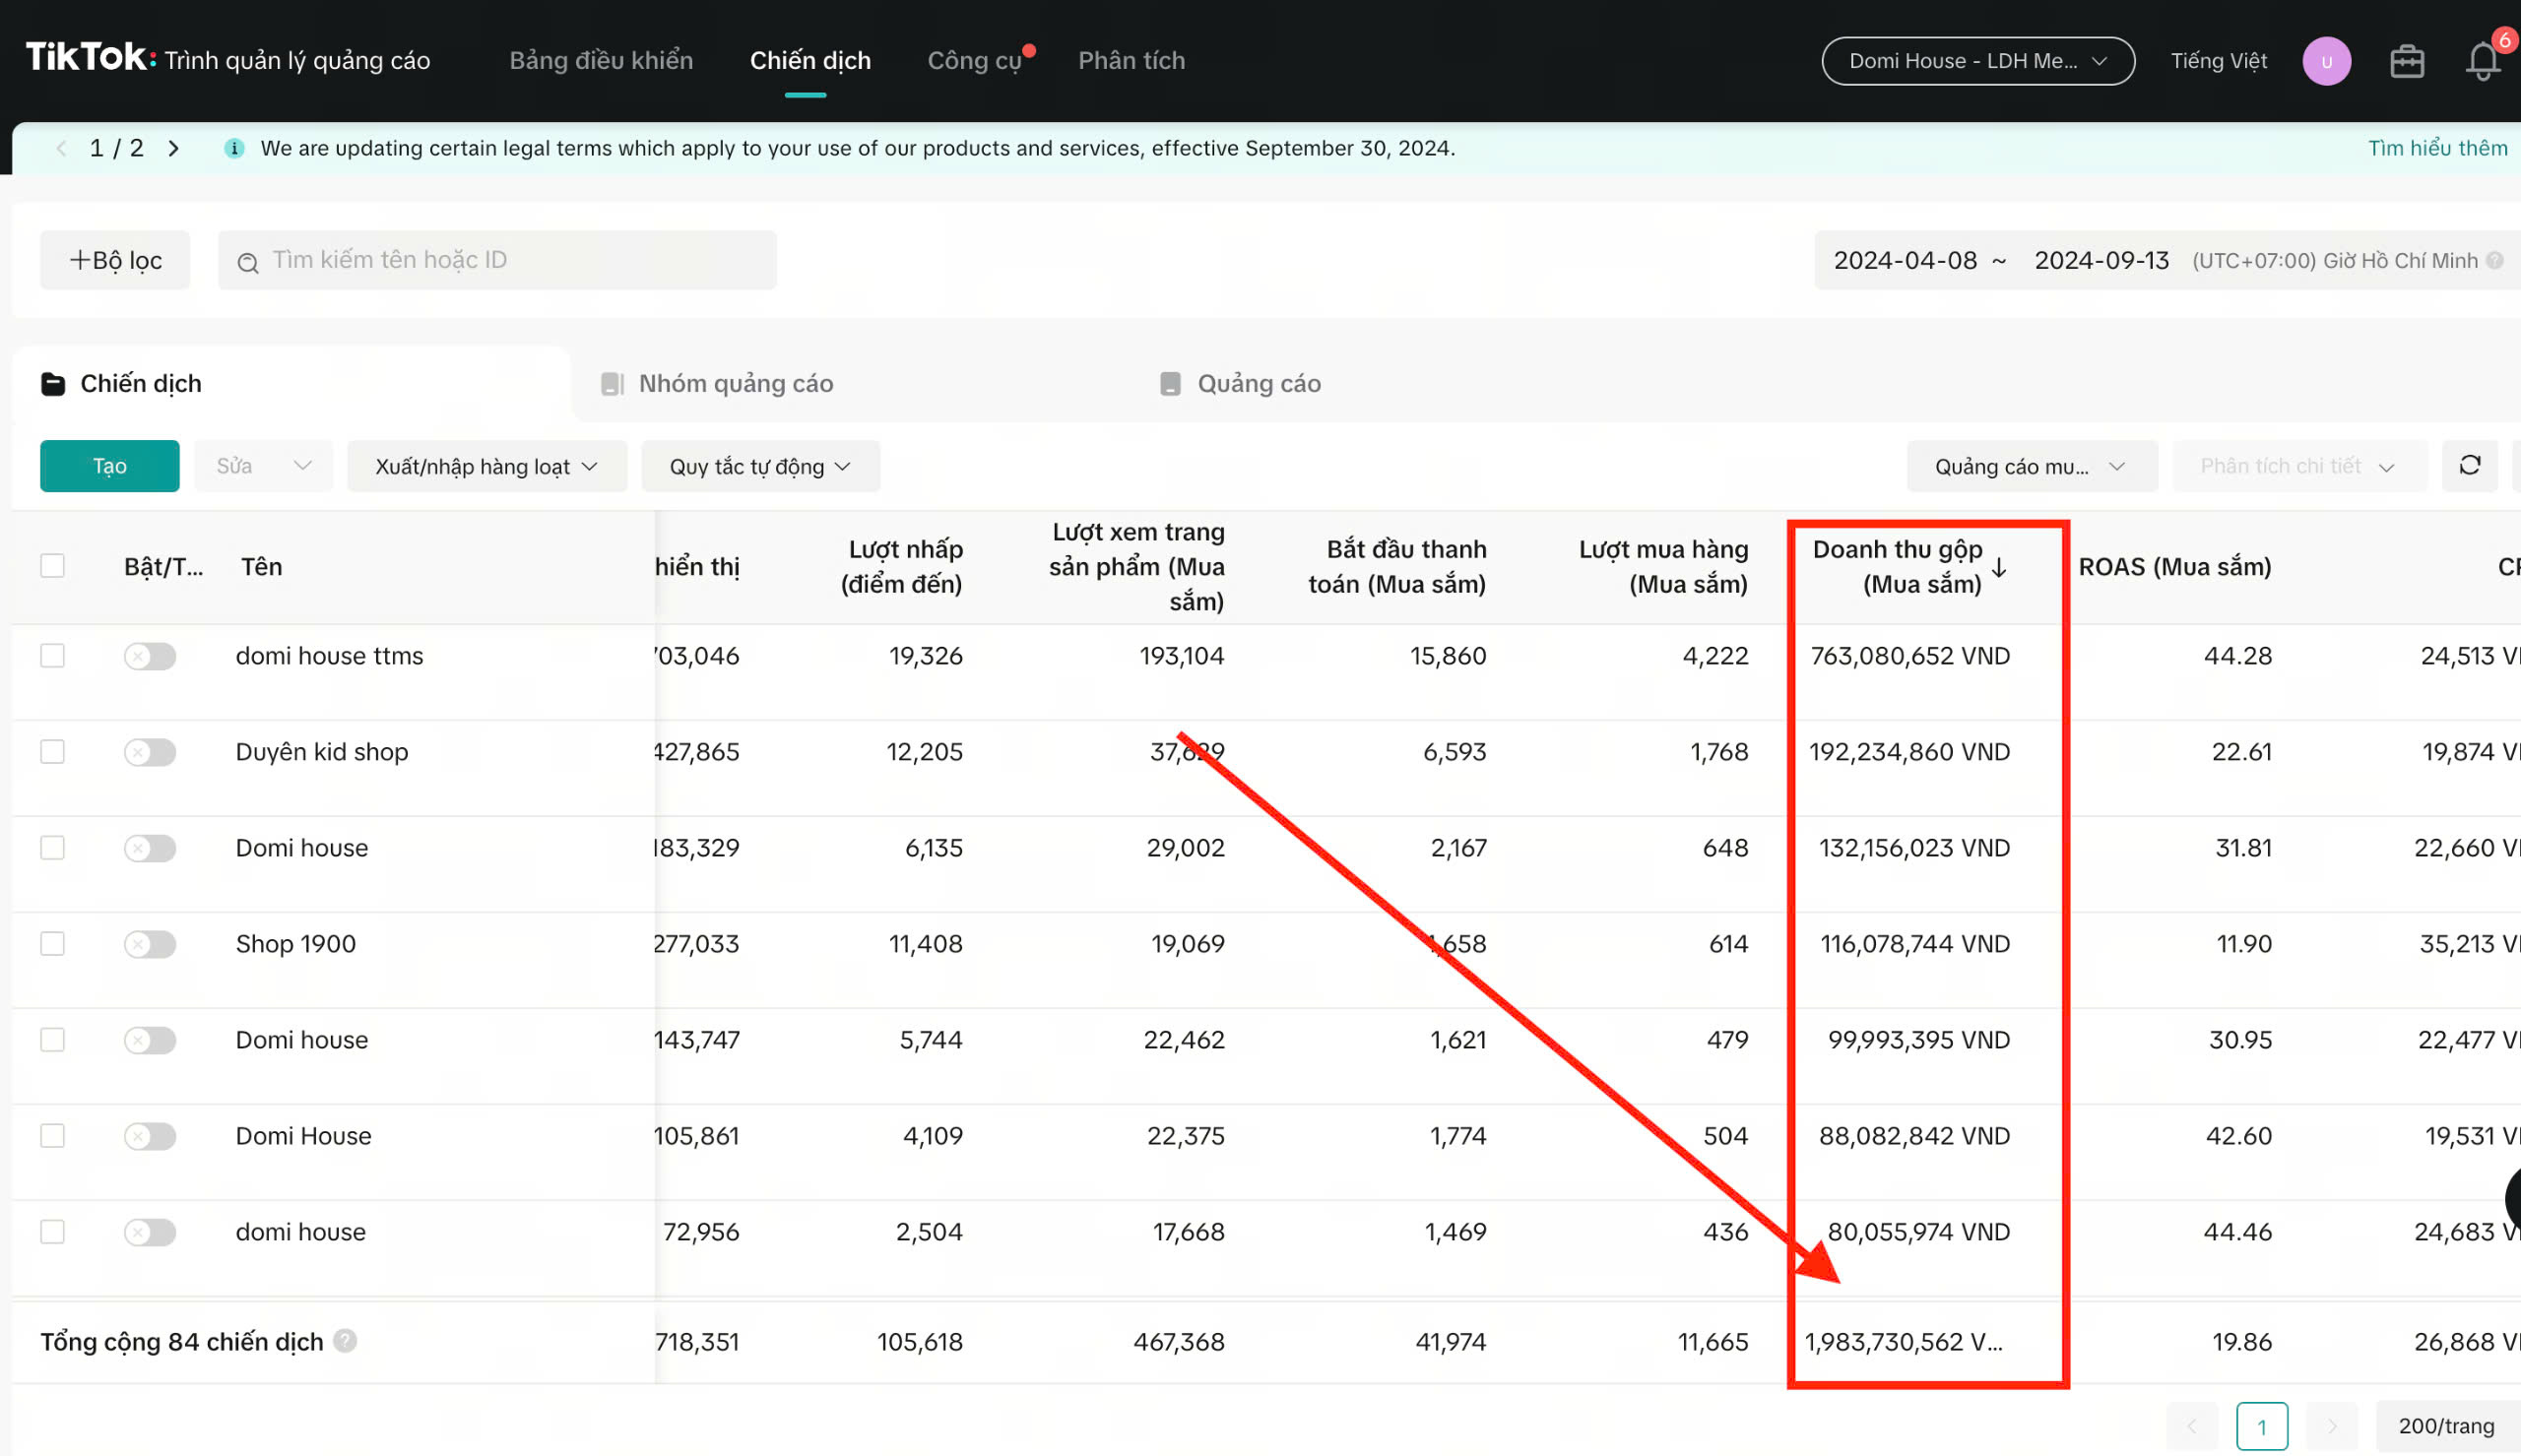
Task: Click help icon beside Tổng cộng 84 chiến dịch
Action: 345,1340
